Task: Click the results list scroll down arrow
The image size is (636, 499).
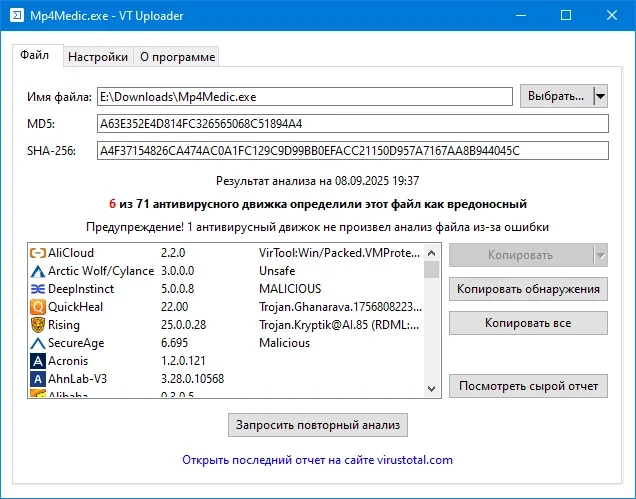Action: tap(432, 389)
